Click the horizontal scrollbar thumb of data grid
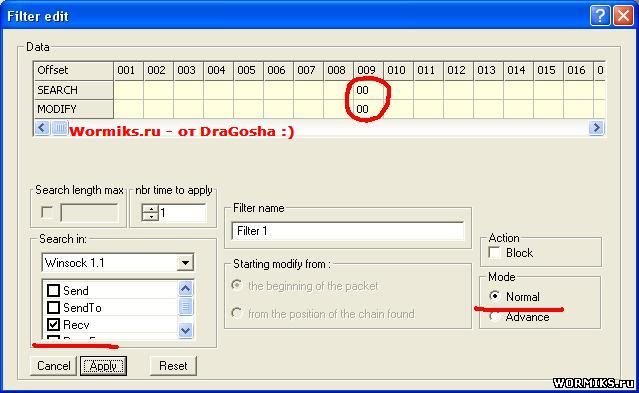This screenshot has height=393, width=639. pyautogui.click(x=59, y=128)
